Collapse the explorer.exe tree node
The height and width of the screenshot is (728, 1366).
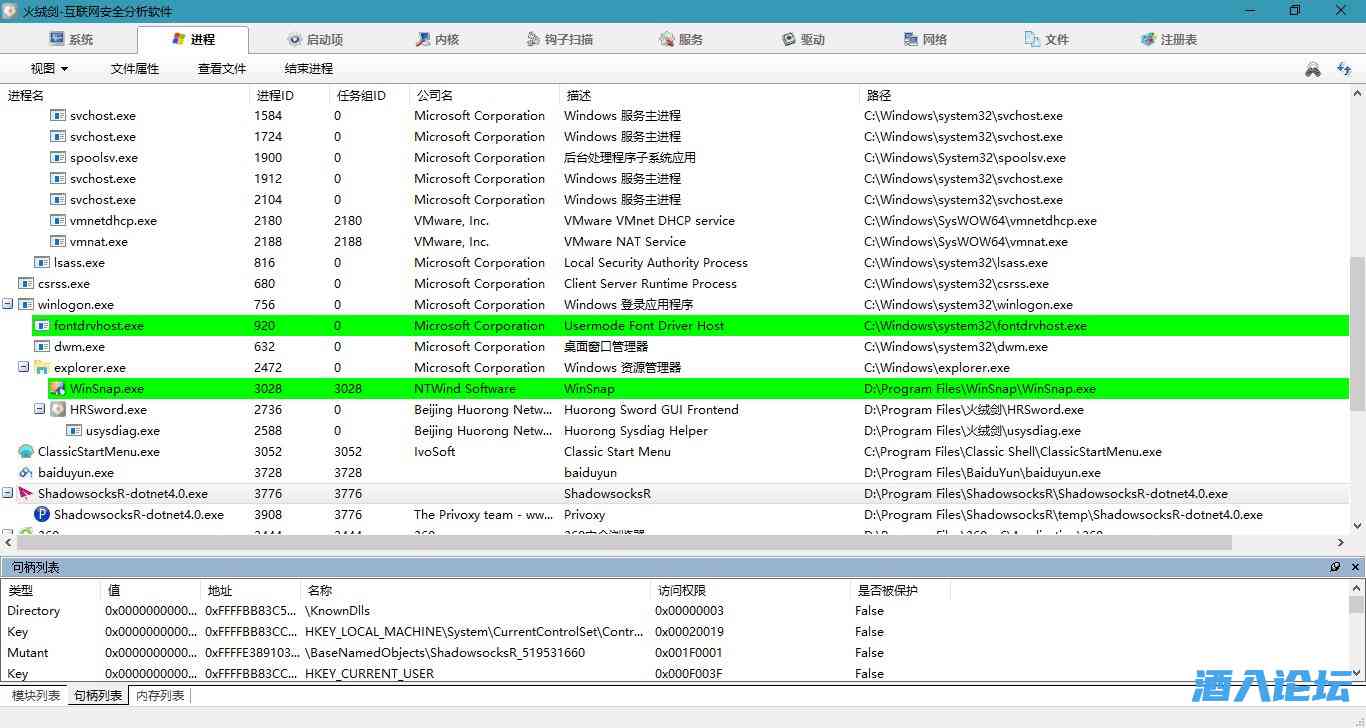[x=24, y=368]
